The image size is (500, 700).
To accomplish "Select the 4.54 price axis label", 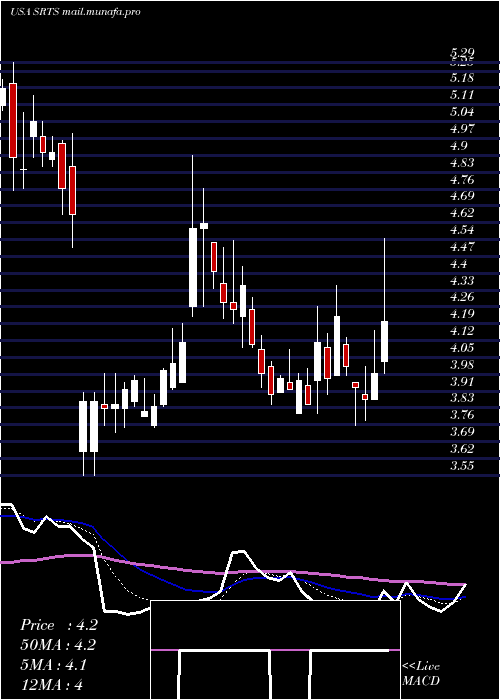I will click(x=462, y=230).
